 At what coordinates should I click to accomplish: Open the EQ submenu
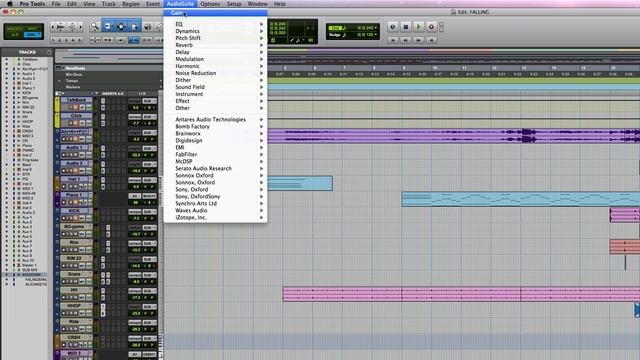click(216, 24)
